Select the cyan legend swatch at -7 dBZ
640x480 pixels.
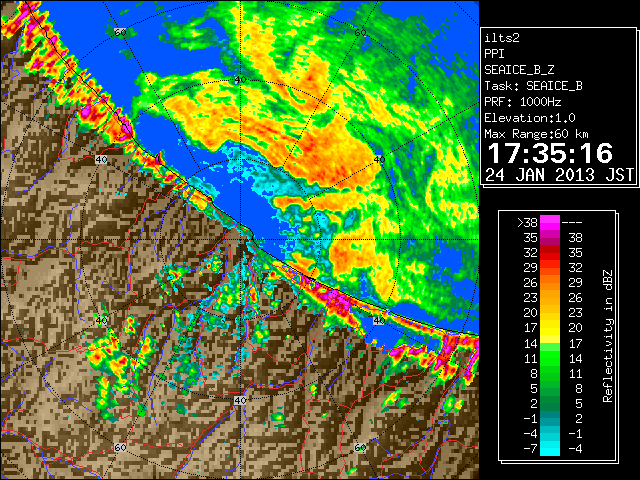(x=550, y=448)
